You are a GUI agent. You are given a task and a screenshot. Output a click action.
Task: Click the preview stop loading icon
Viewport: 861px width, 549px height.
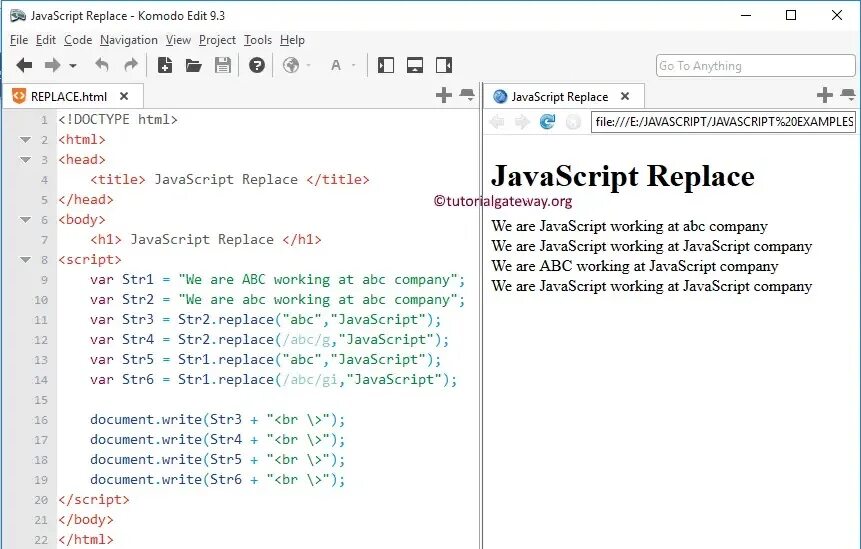pos(573,121)
